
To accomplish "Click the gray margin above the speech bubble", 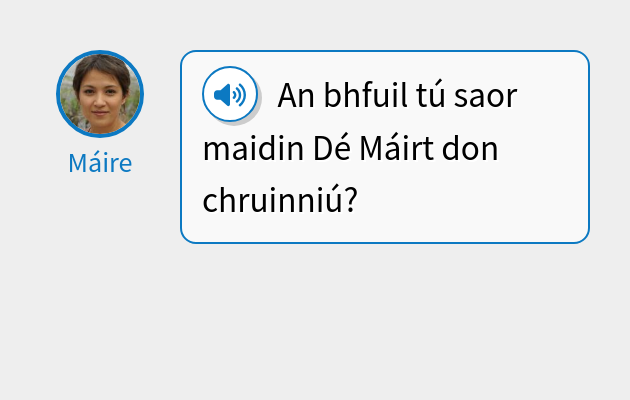I will [x=385, y=25].
